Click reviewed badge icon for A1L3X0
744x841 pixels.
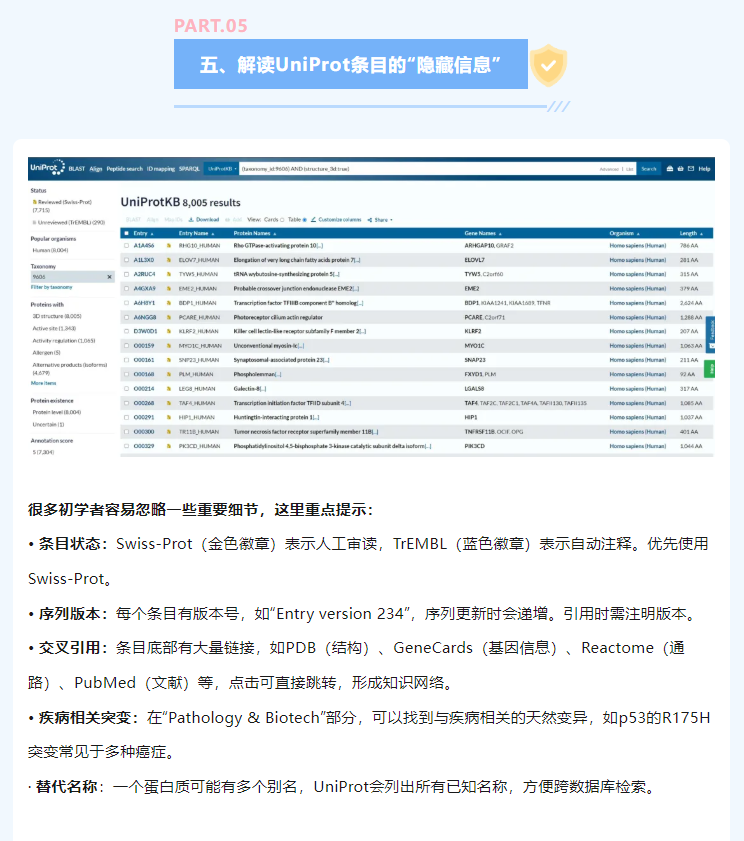click(x=168, y=260)
